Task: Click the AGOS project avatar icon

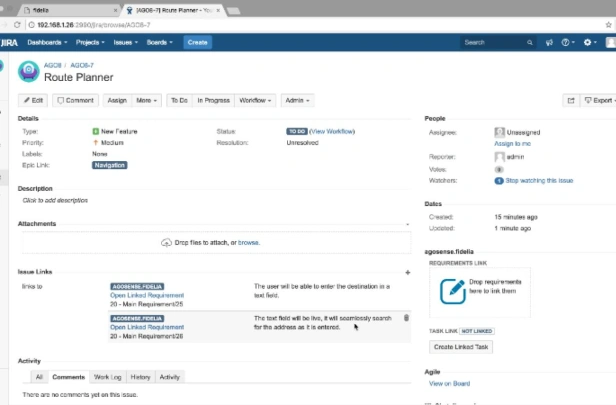Action: point(29,71)
